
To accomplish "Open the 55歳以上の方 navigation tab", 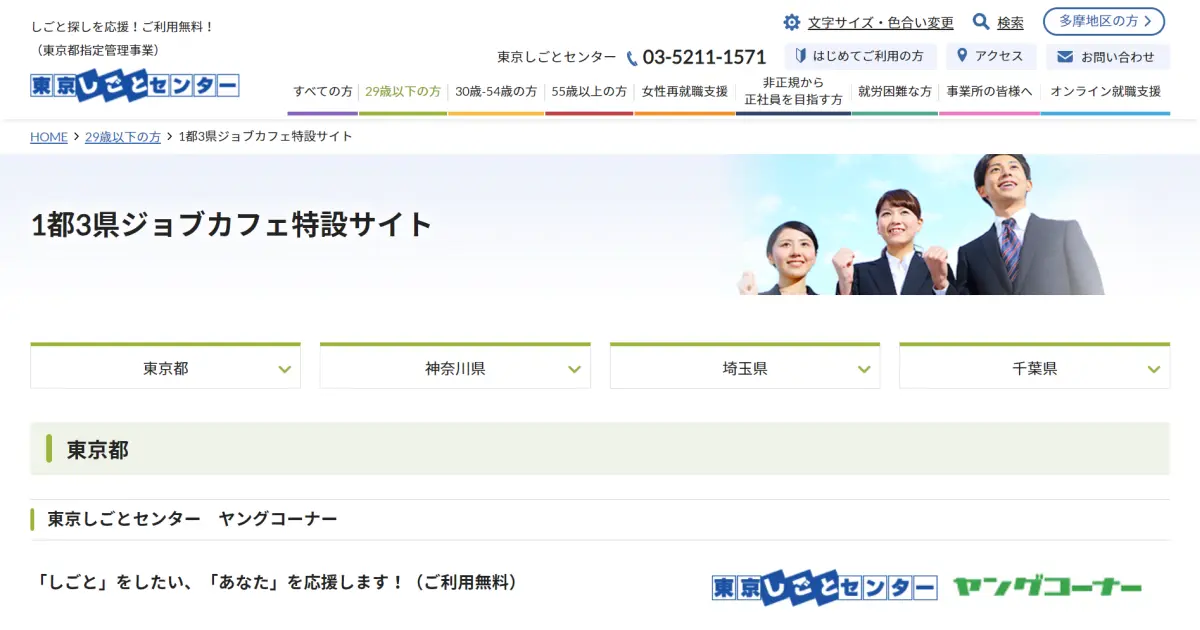I will point(589,92).
